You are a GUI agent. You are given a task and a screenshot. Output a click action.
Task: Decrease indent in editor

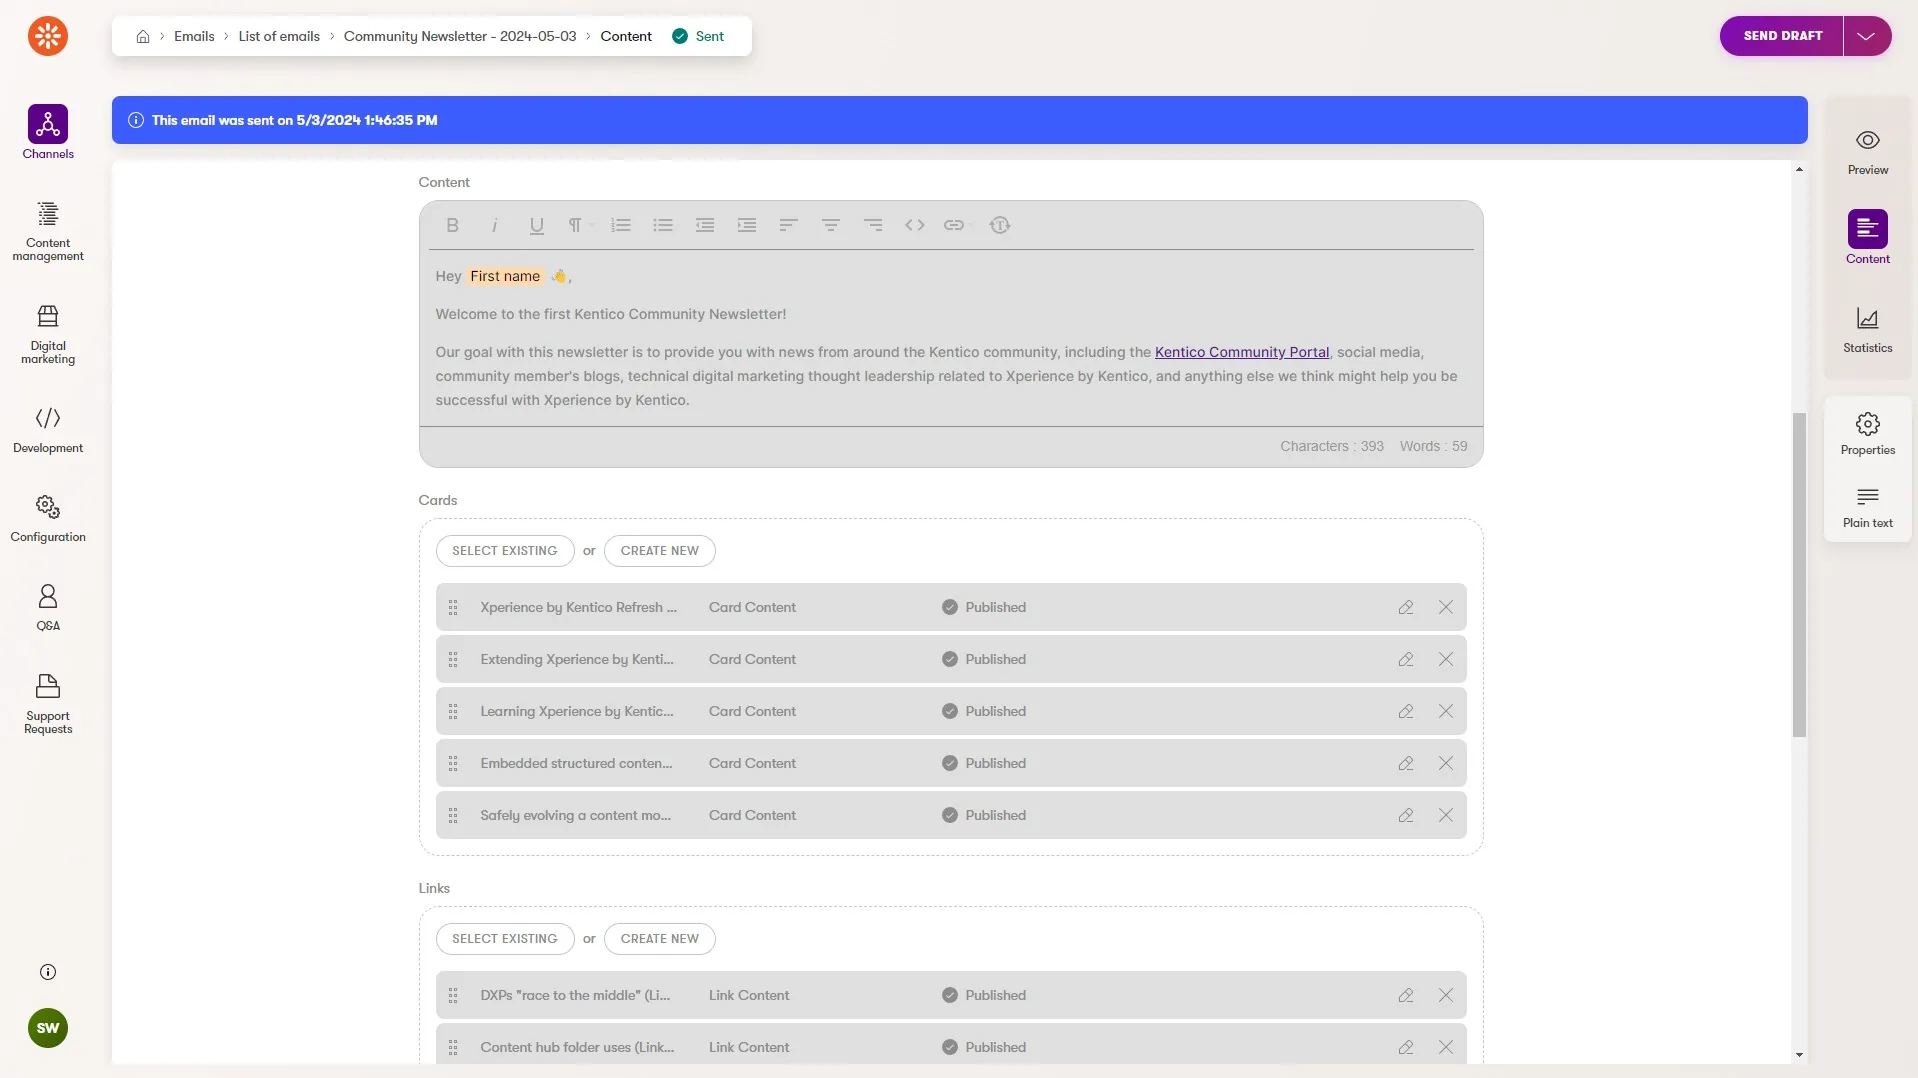[705, 225]
